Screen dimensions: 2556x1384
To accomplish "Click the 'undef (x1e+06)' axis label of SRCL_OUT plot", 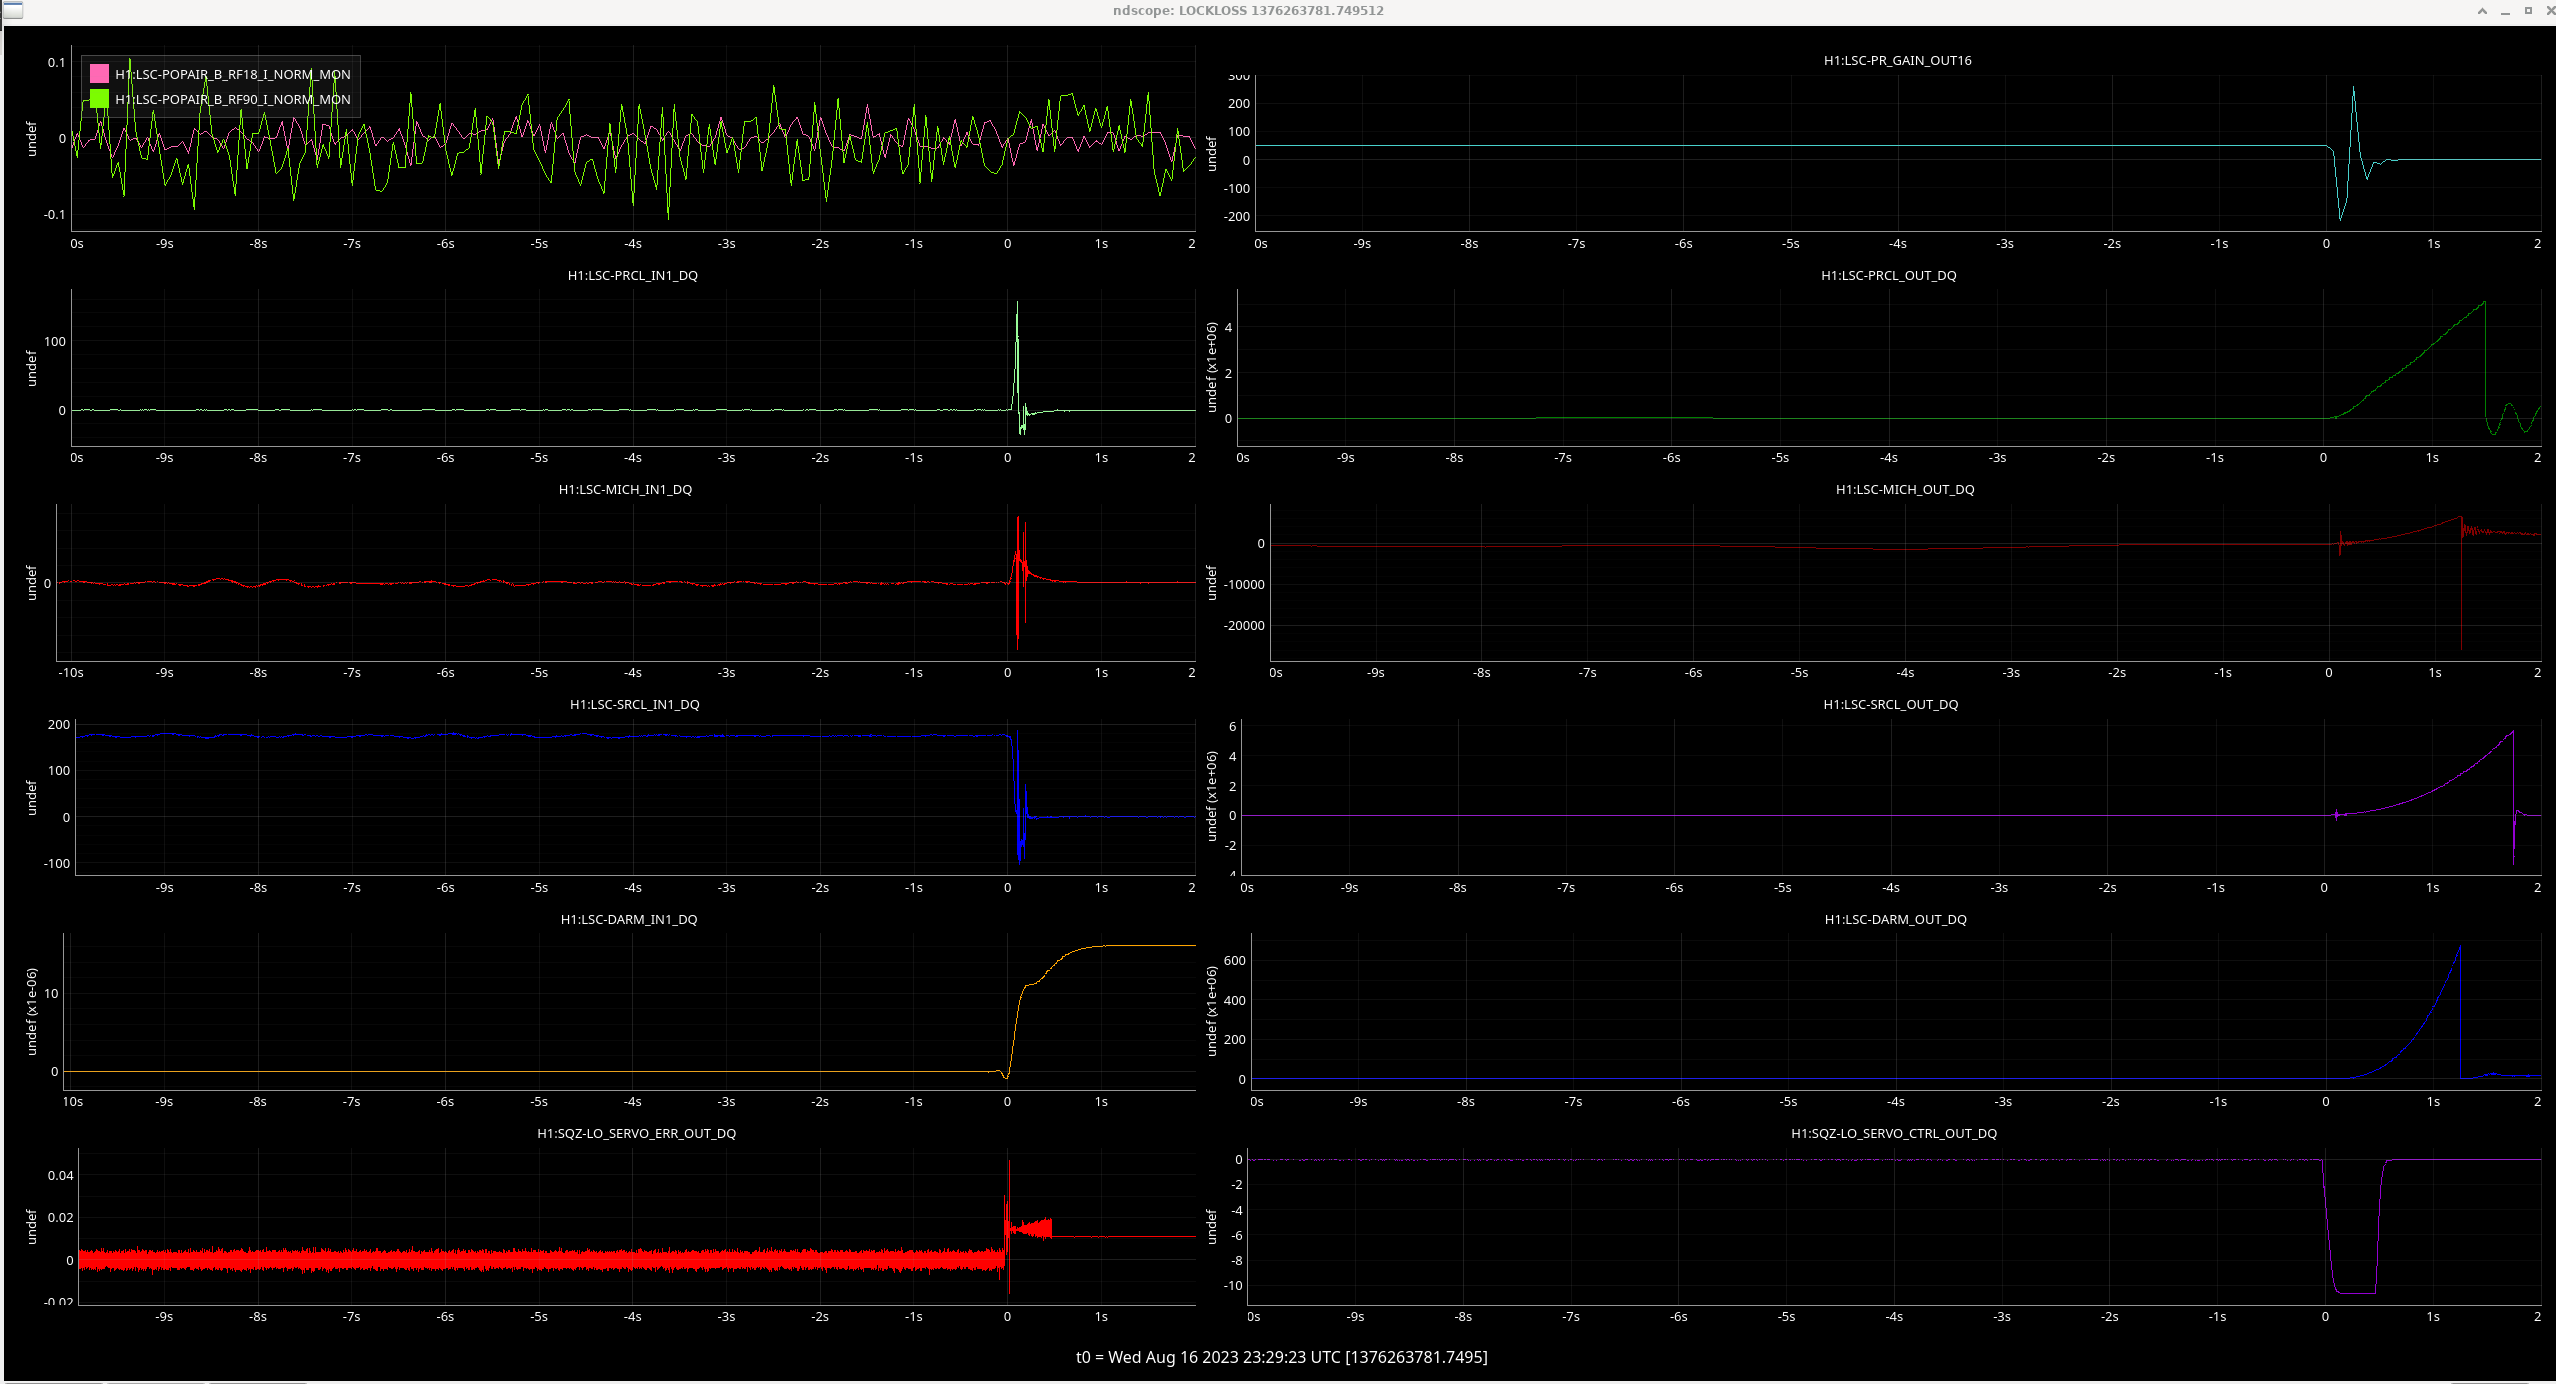I will (1213, 797).
